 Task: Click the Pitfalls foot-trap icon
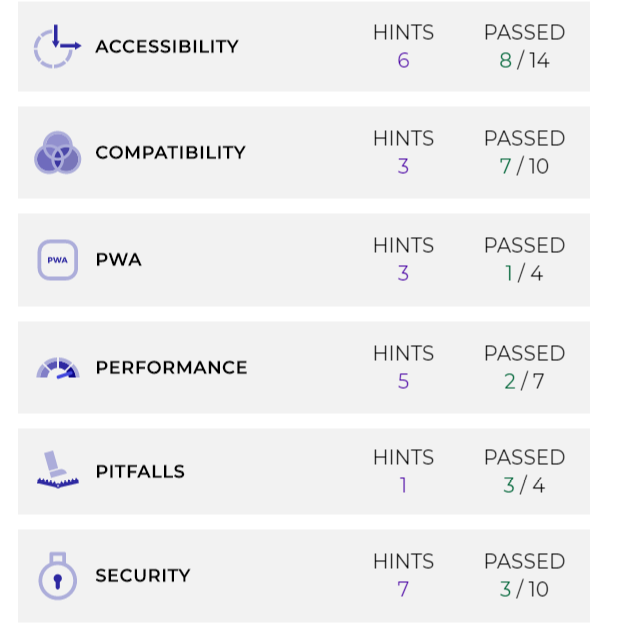[x=58, y=469]
